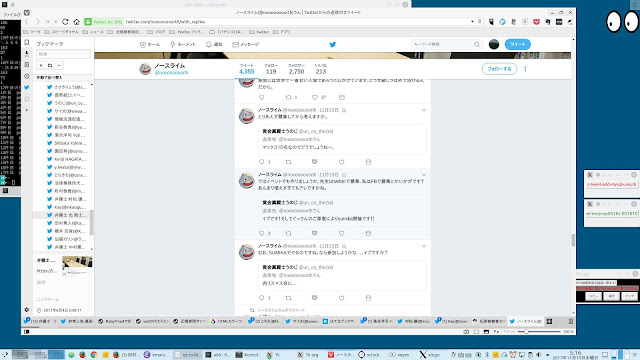Open the Chrome icon in the taskbar
This screenshot has width=640, height=360.
coord(94,355)
